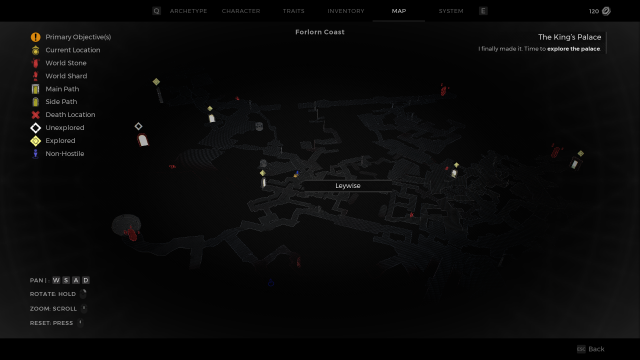Click the World Shard legend label
The height and width of the screenshot is (360, 640).
click(66, 76)
